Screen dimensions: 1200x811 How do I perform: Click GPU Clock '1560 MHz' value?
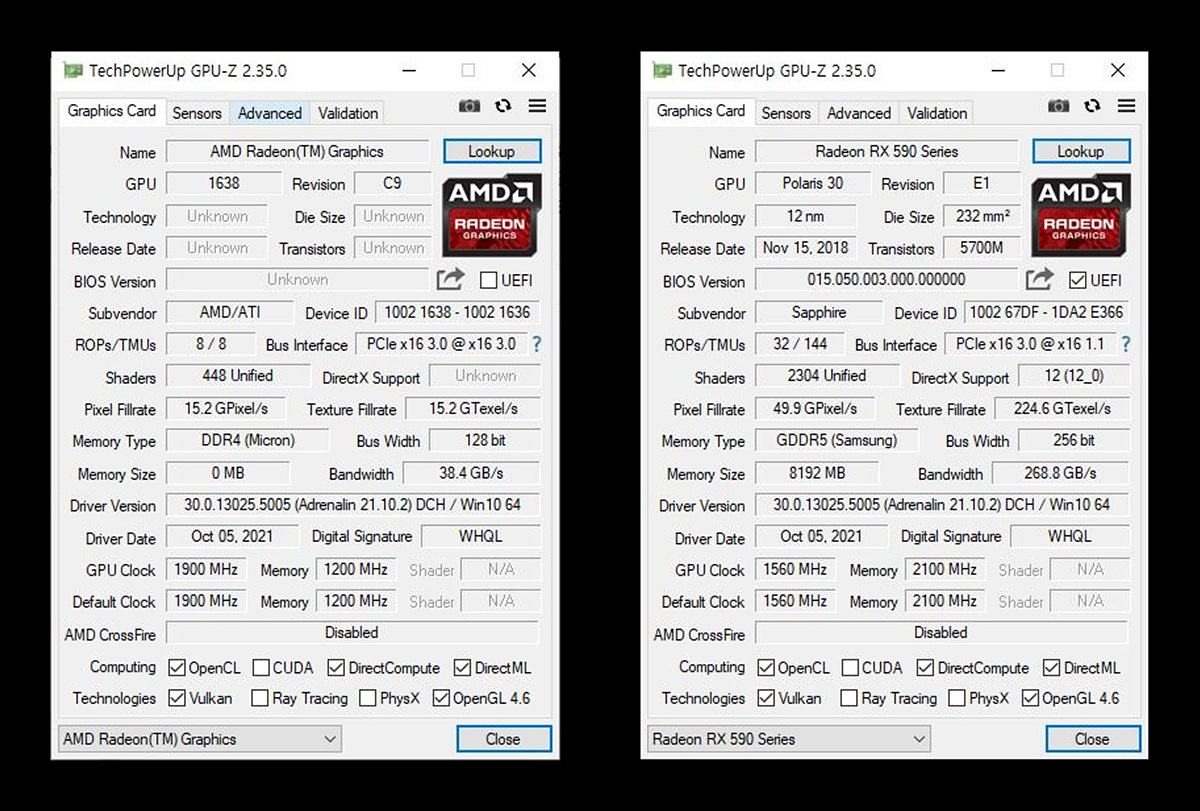[795, 569]
